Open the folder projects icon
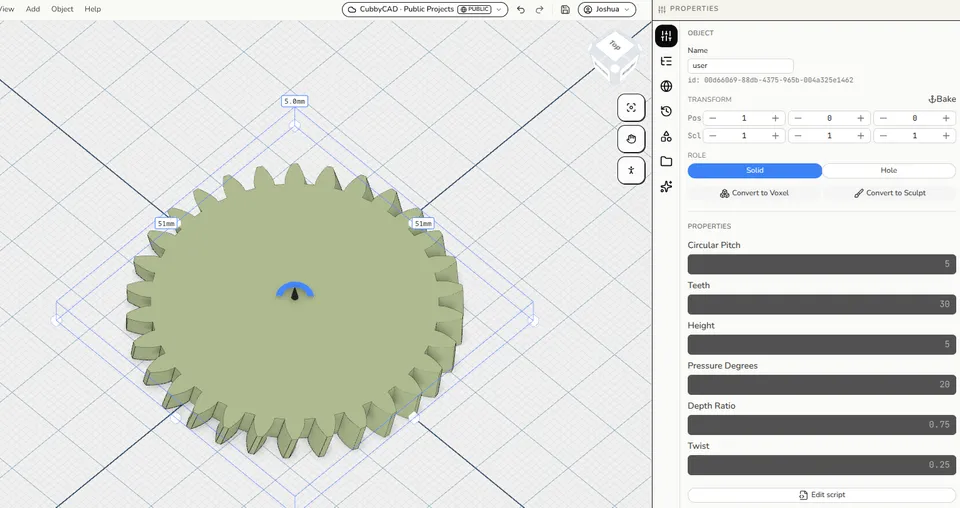 (x=666, y=162)
